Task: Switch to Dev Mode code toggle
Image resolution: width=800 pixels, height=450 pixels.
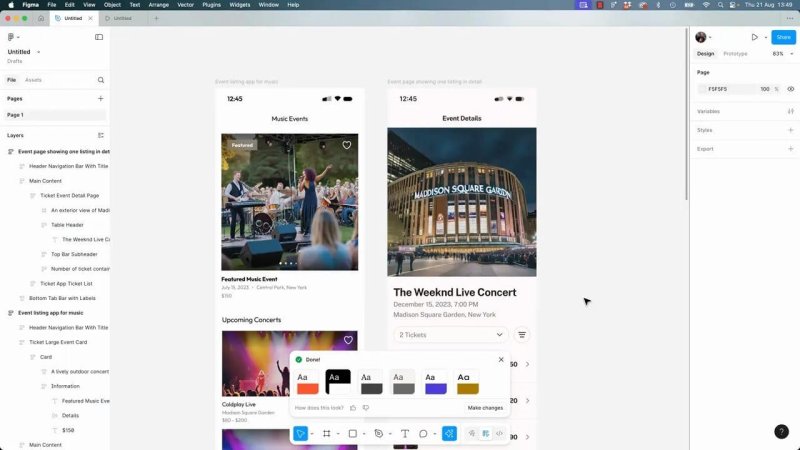Action: pos(499,434)
